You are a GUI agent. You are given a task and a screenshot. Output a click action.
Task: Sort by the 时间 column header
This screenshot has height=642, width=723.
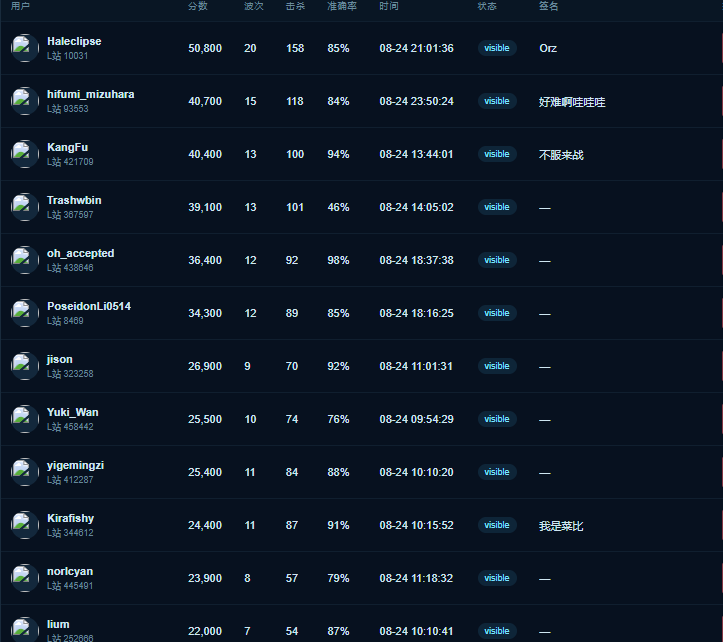pos(389,6)
